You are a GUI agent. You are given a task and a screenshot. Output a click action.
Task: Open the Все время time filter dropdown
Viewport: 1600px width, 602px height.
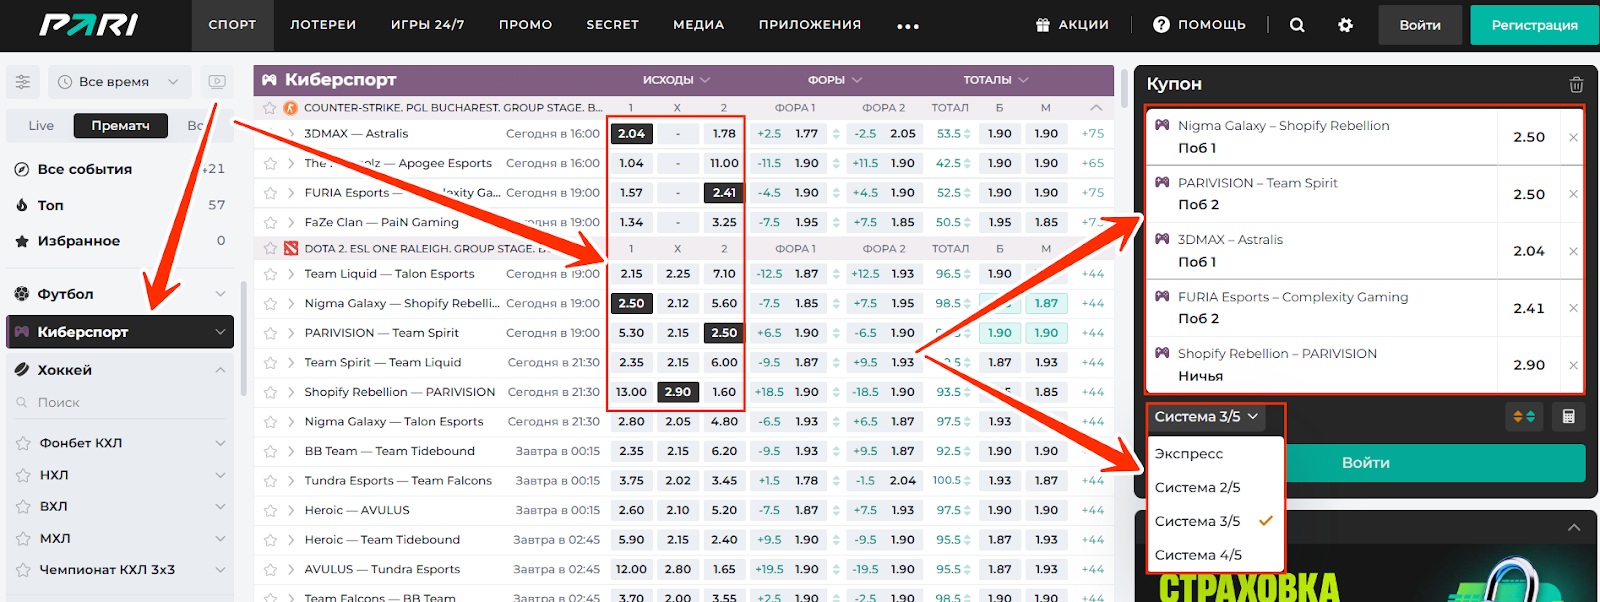[119, 82]
